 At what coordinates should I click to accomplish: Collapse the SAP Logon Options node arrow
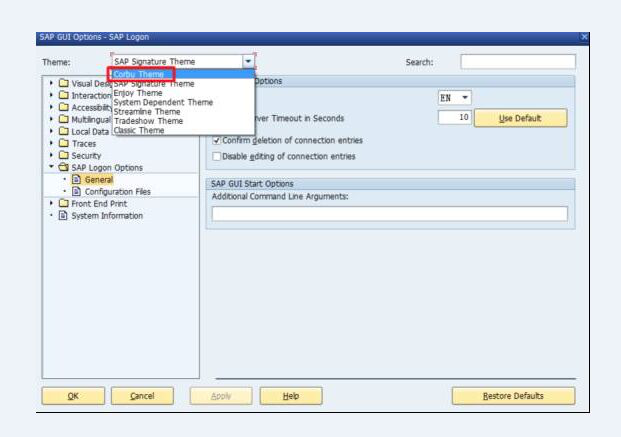51,167
